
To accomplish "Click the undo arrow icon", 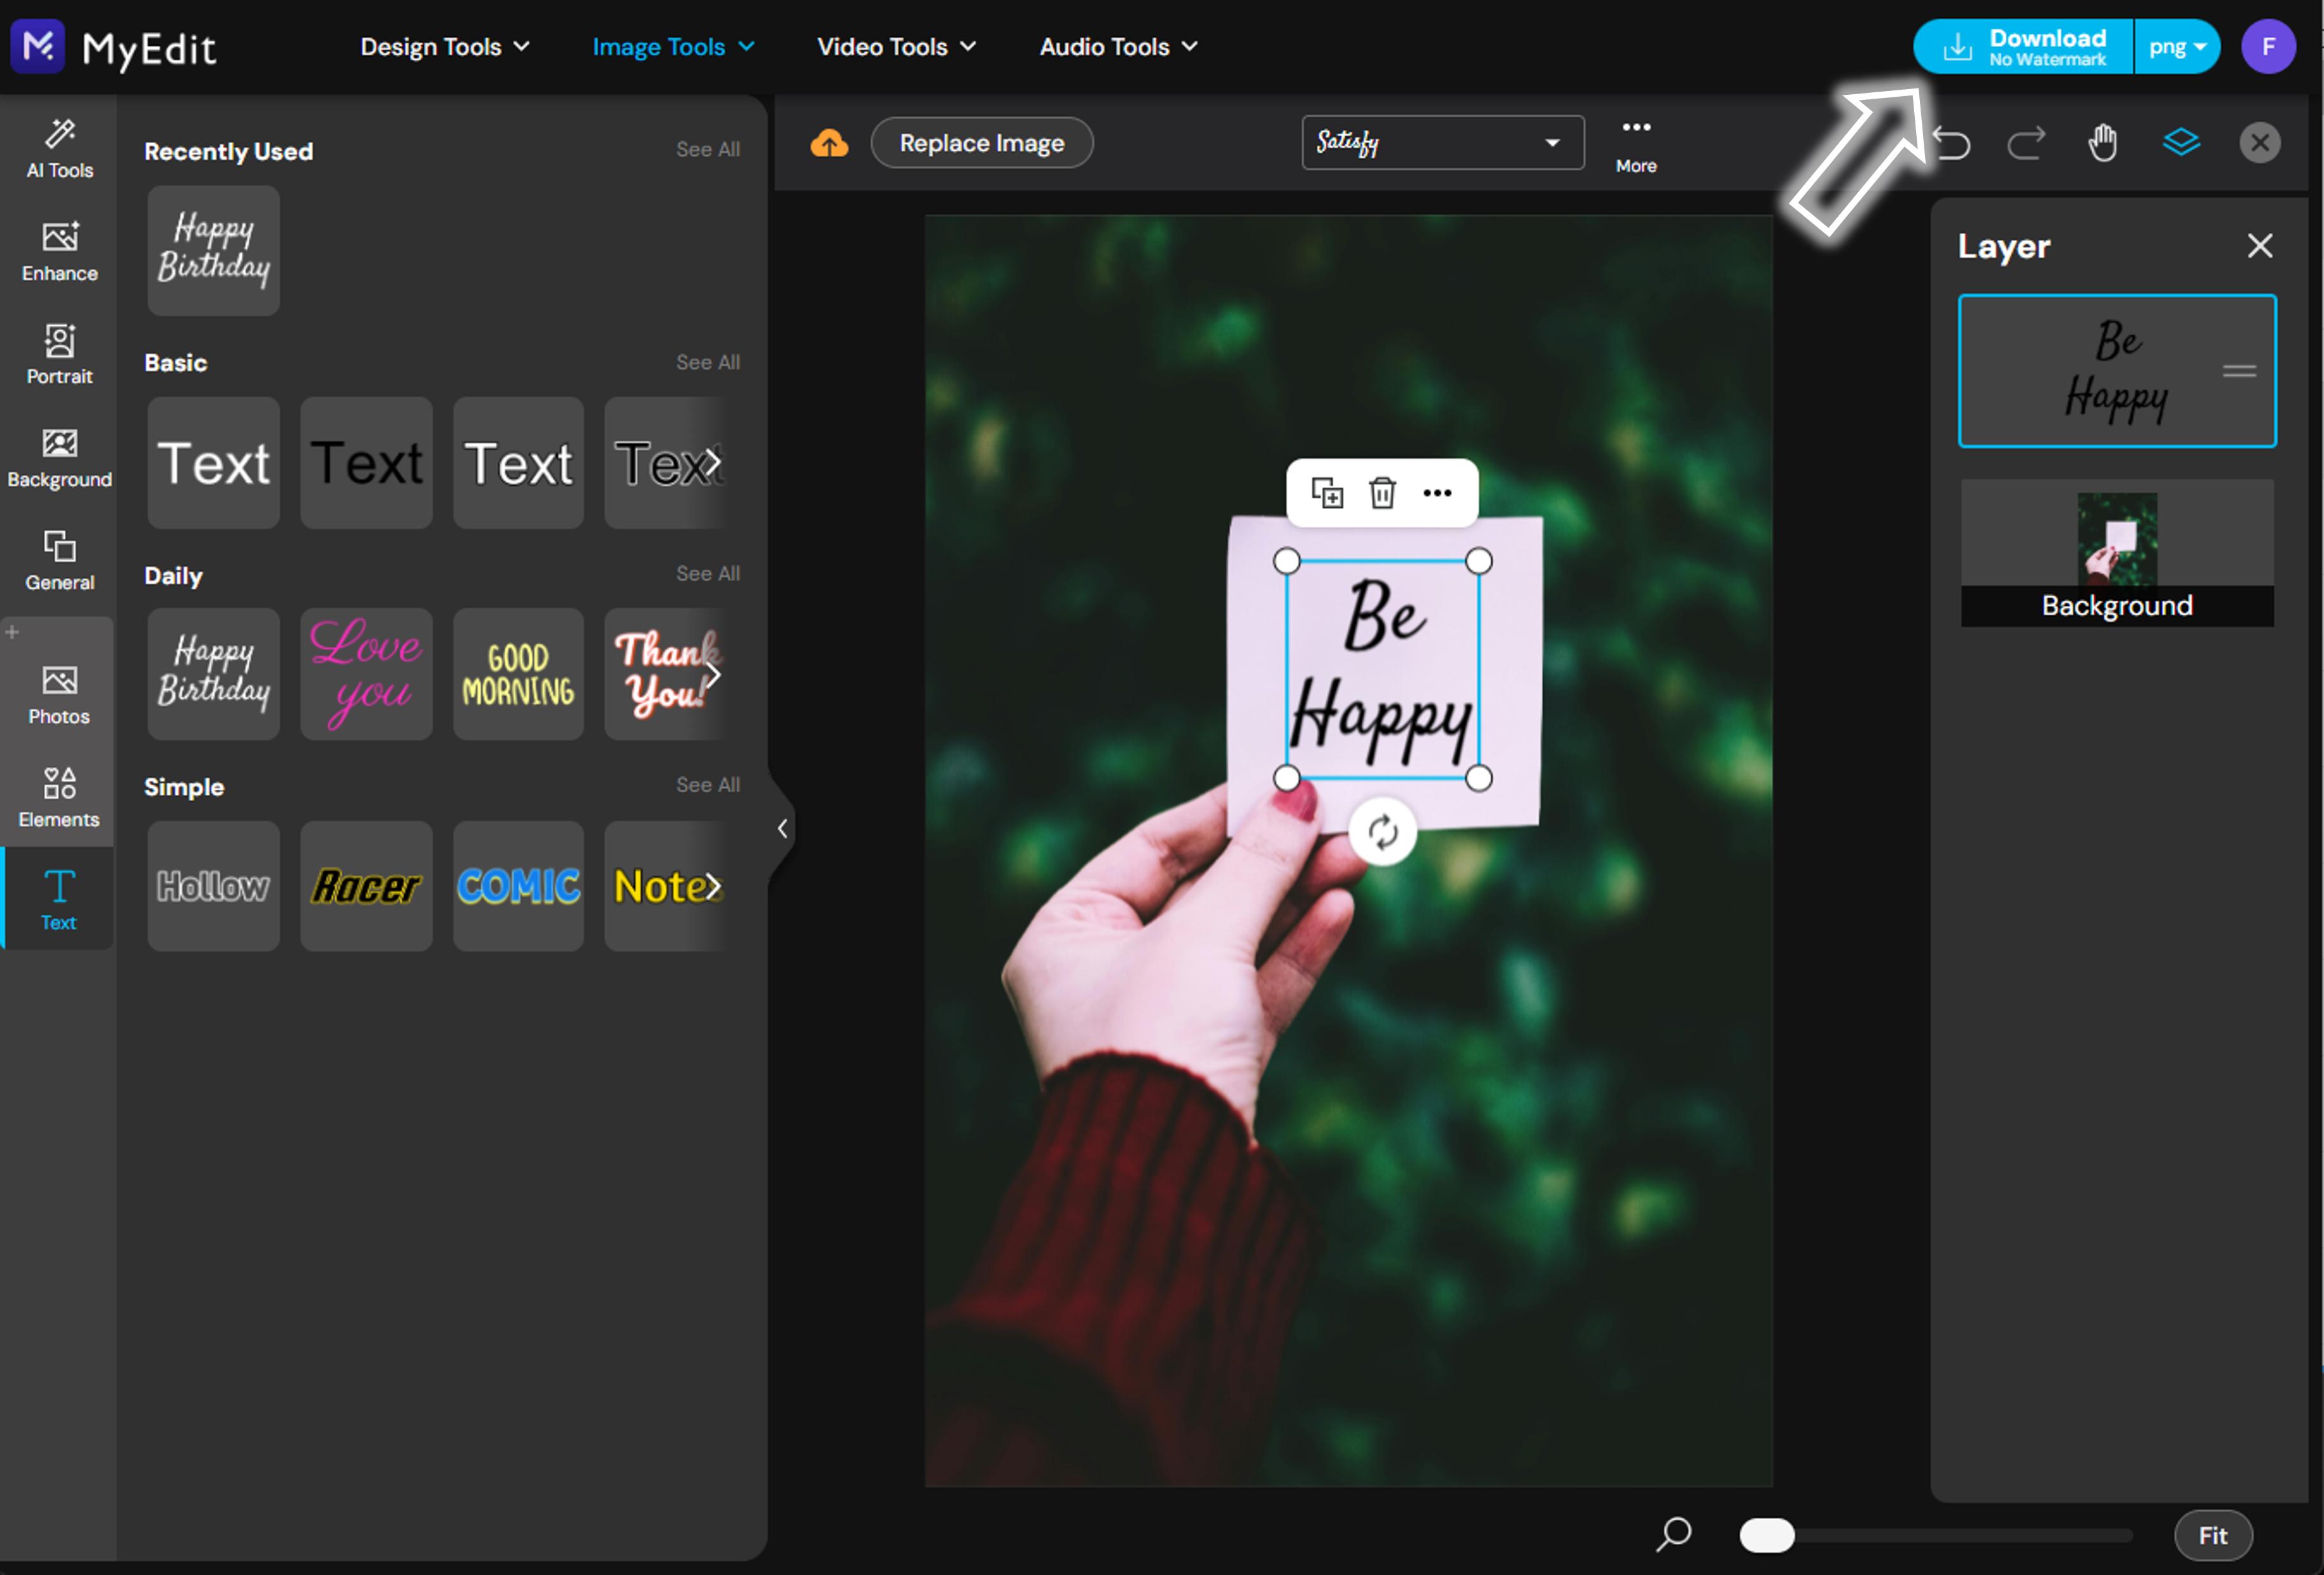I will 1952,144.
